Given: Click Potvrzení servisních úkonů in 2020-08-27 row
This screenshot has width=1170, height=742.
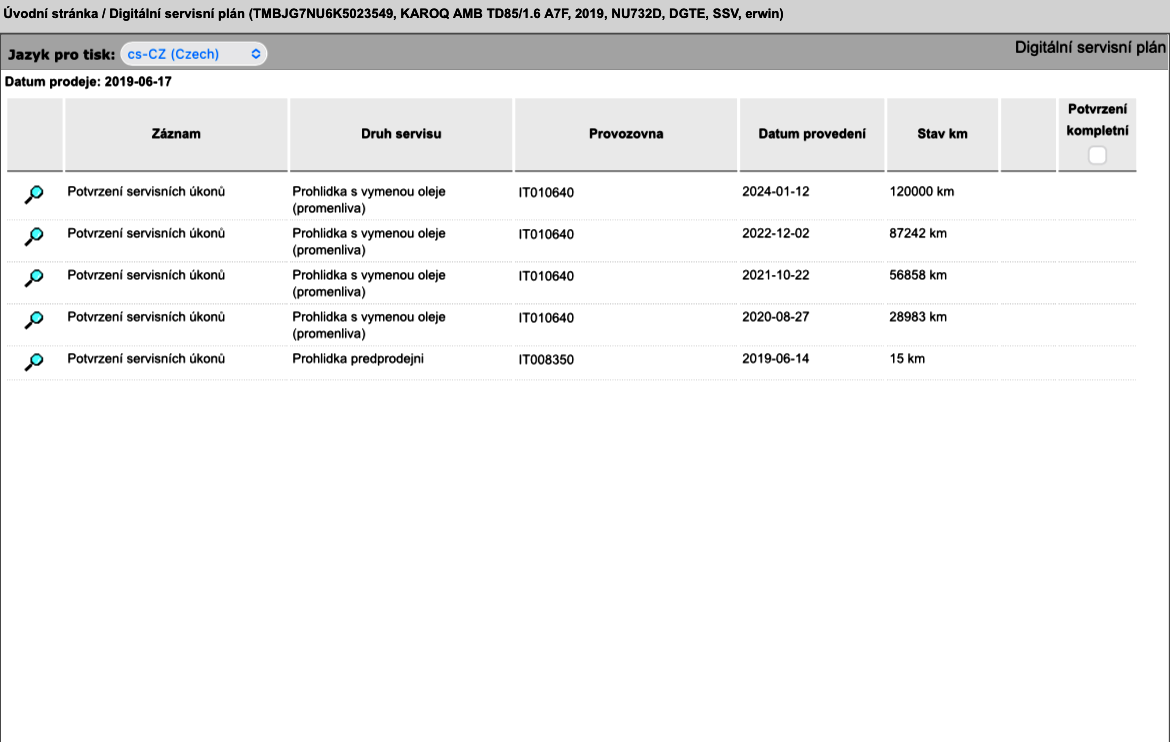Looking at the screenshot, I should (146, 317).
